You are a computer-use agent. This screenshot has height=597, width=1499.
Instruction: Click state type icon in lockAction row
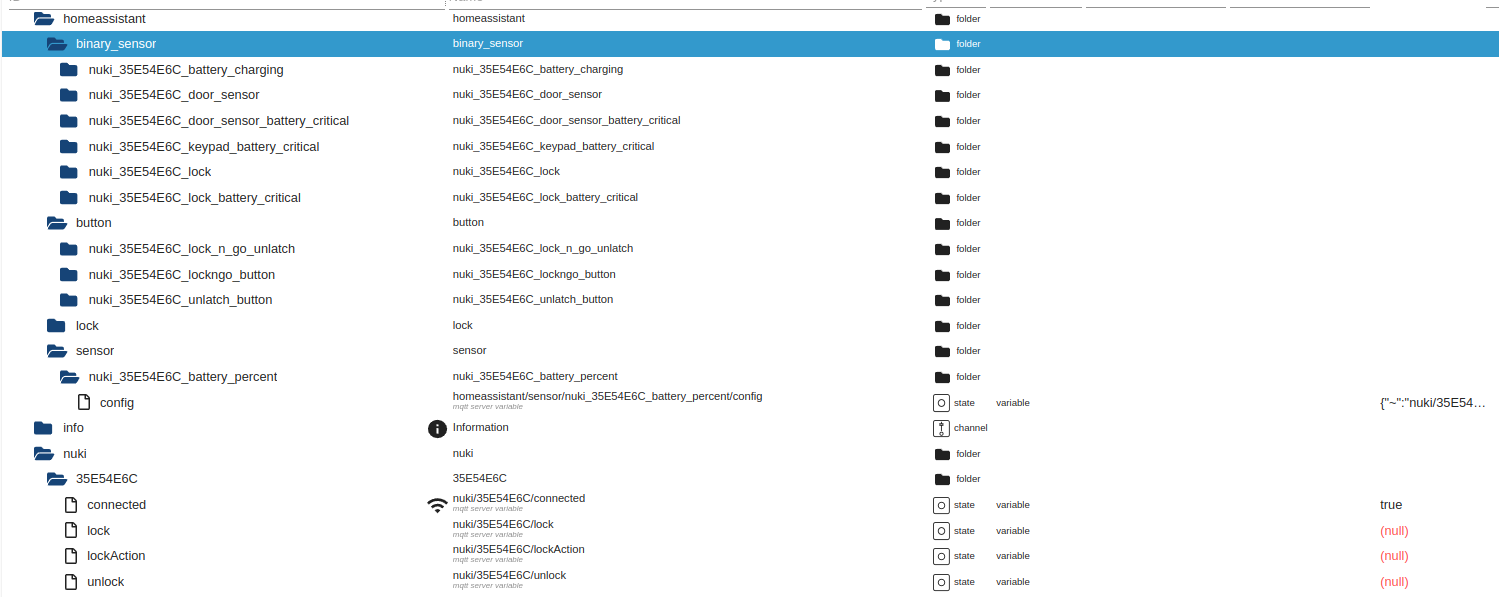[x=940, y=556]
